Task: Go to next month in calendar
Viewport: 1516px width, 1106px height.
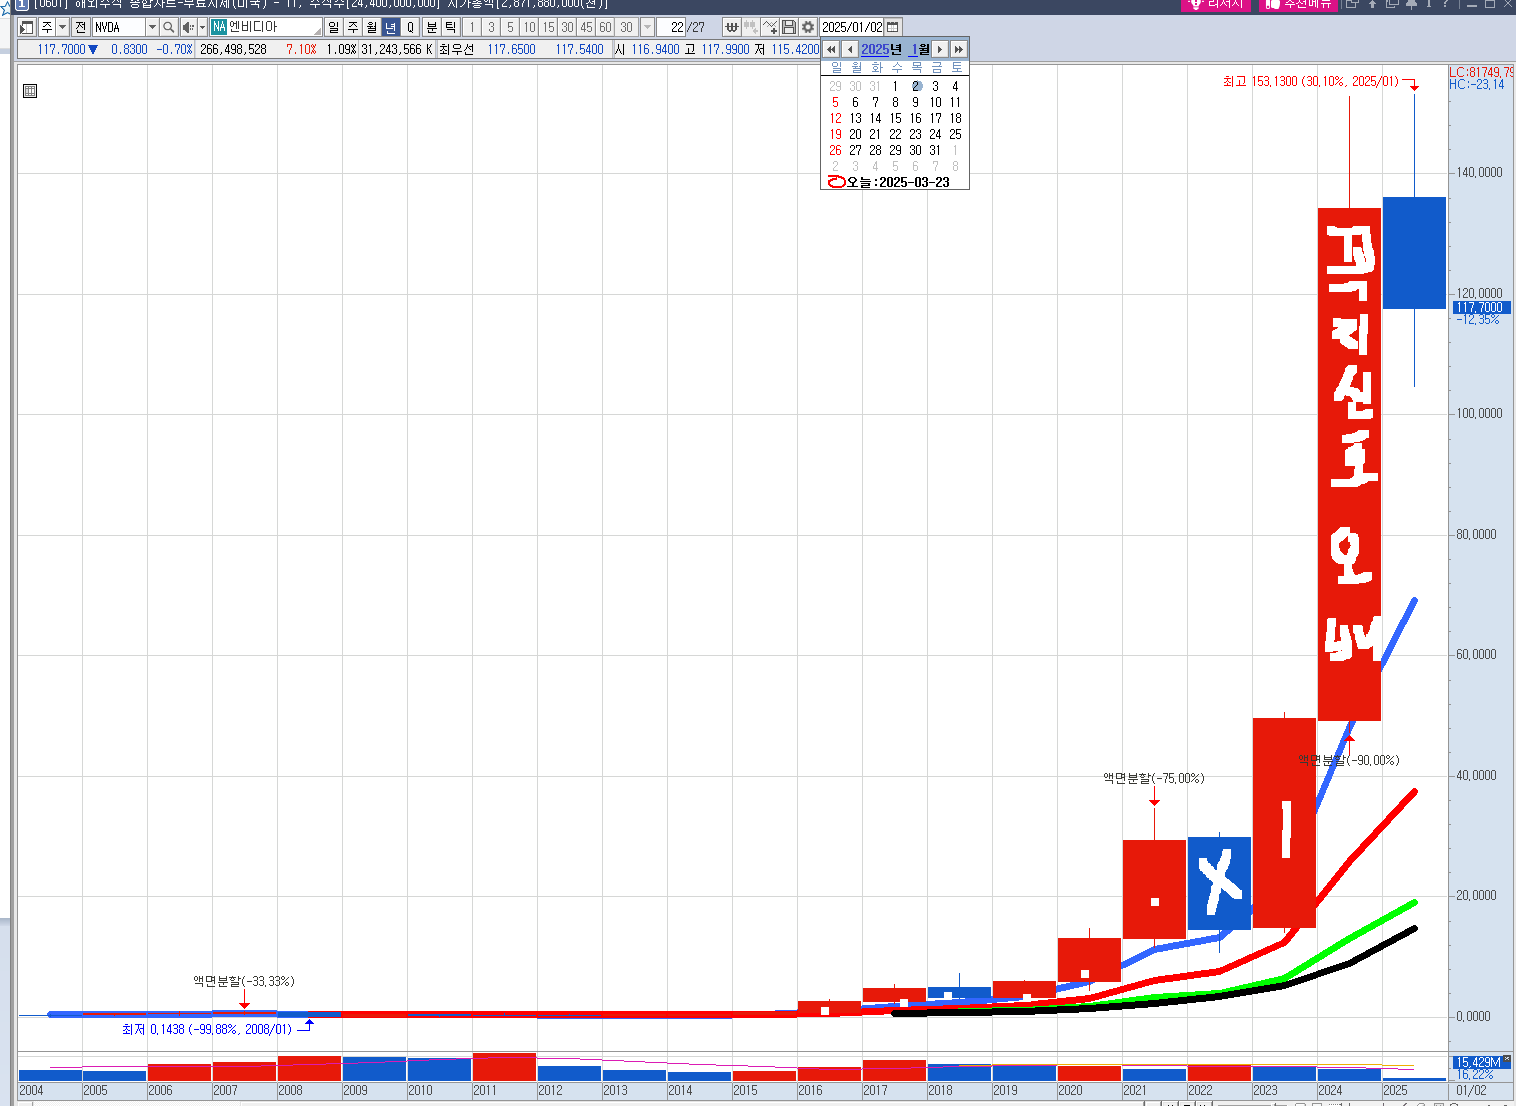Action: coord(940,49)
